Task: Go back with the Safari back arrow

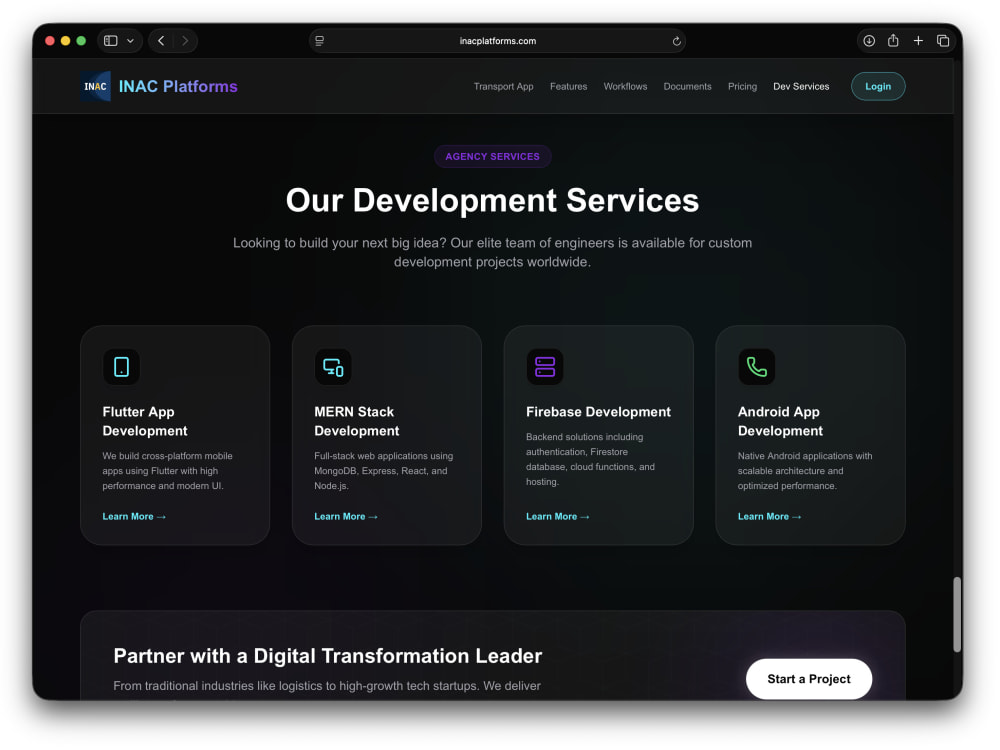Action: point(161,41)
